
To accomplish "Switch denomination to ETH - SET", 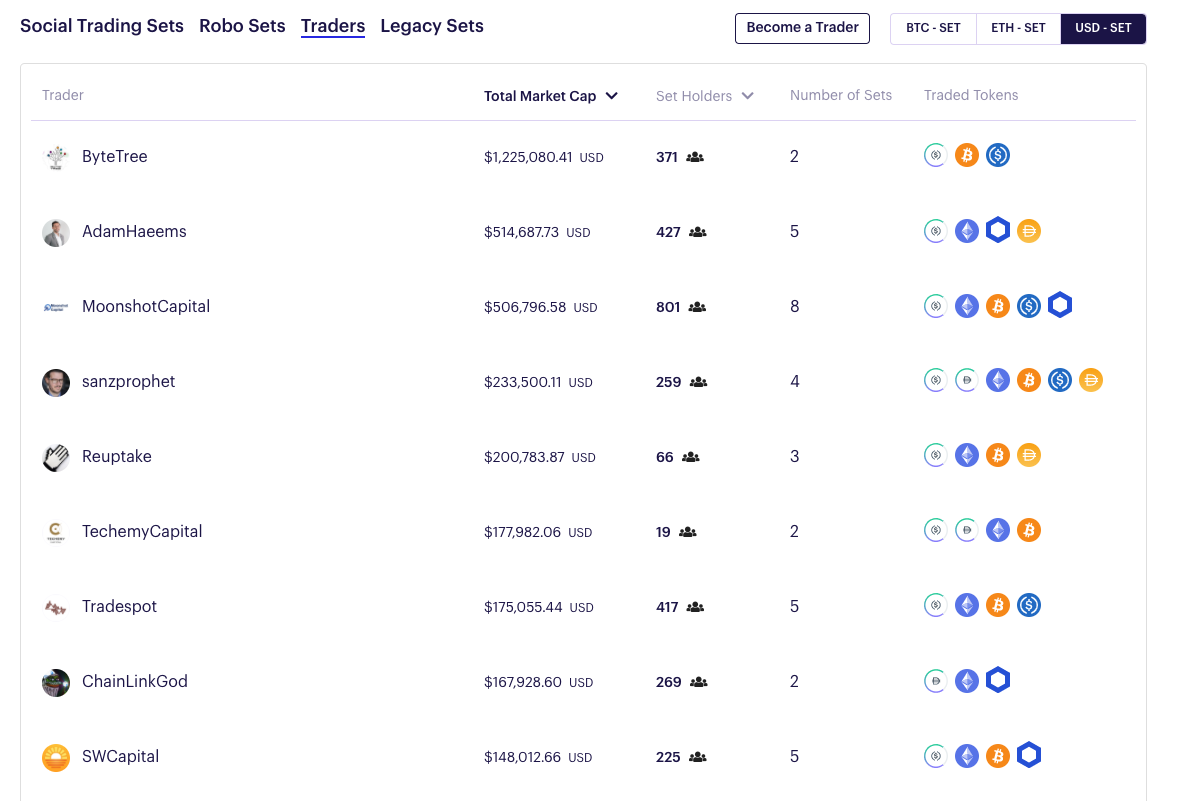I will (x=1018, y=28).
